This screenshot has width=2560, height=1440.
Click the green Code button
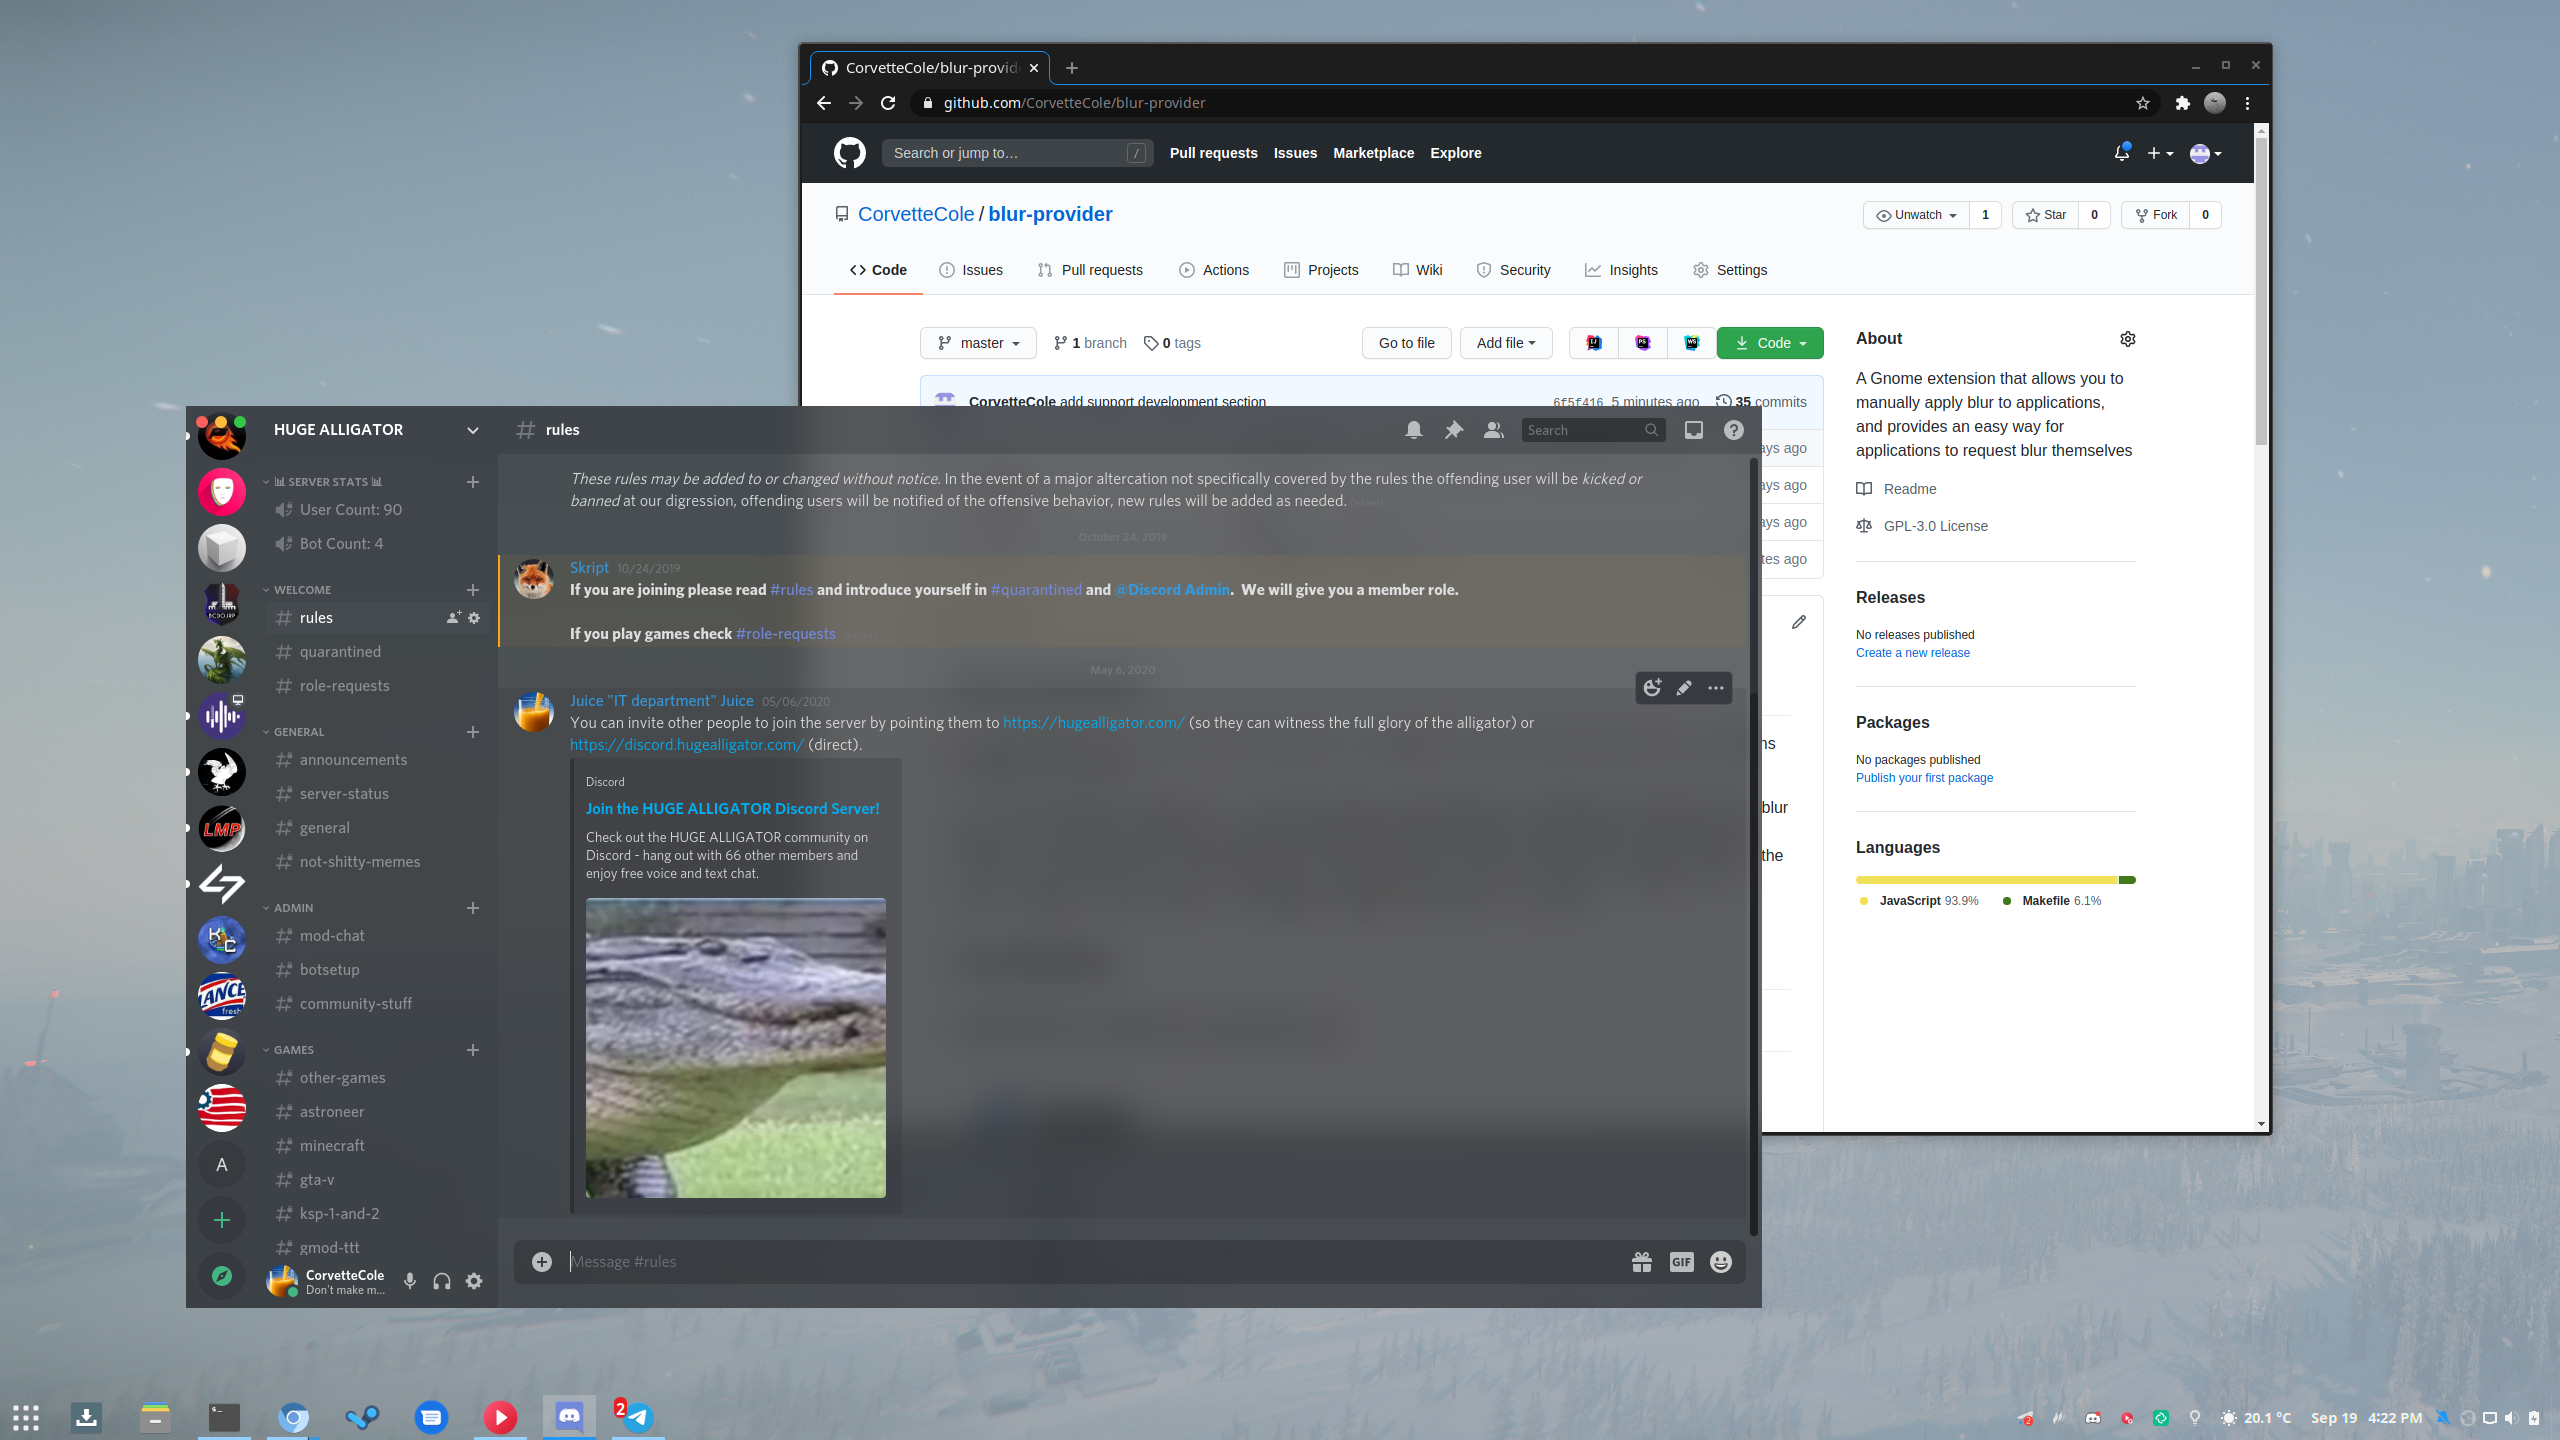(x=1769, y=343)
